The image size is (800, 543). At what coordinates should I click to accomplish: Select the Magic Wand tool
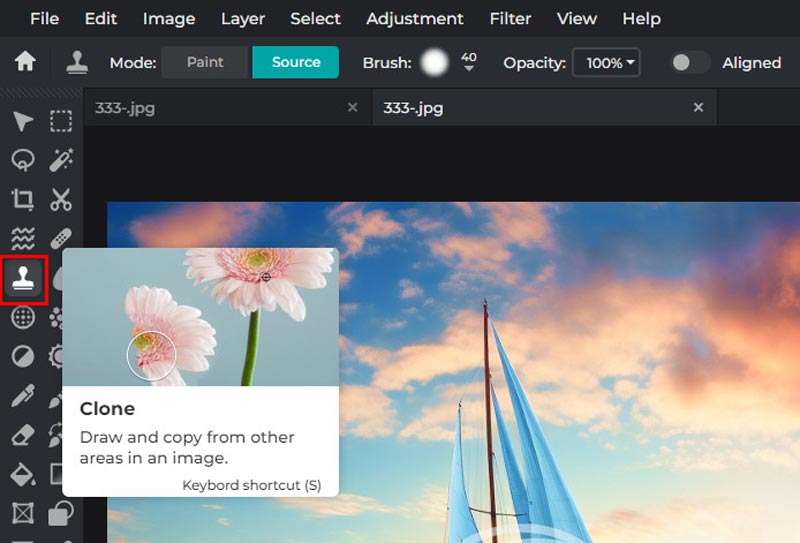point(61,160)
